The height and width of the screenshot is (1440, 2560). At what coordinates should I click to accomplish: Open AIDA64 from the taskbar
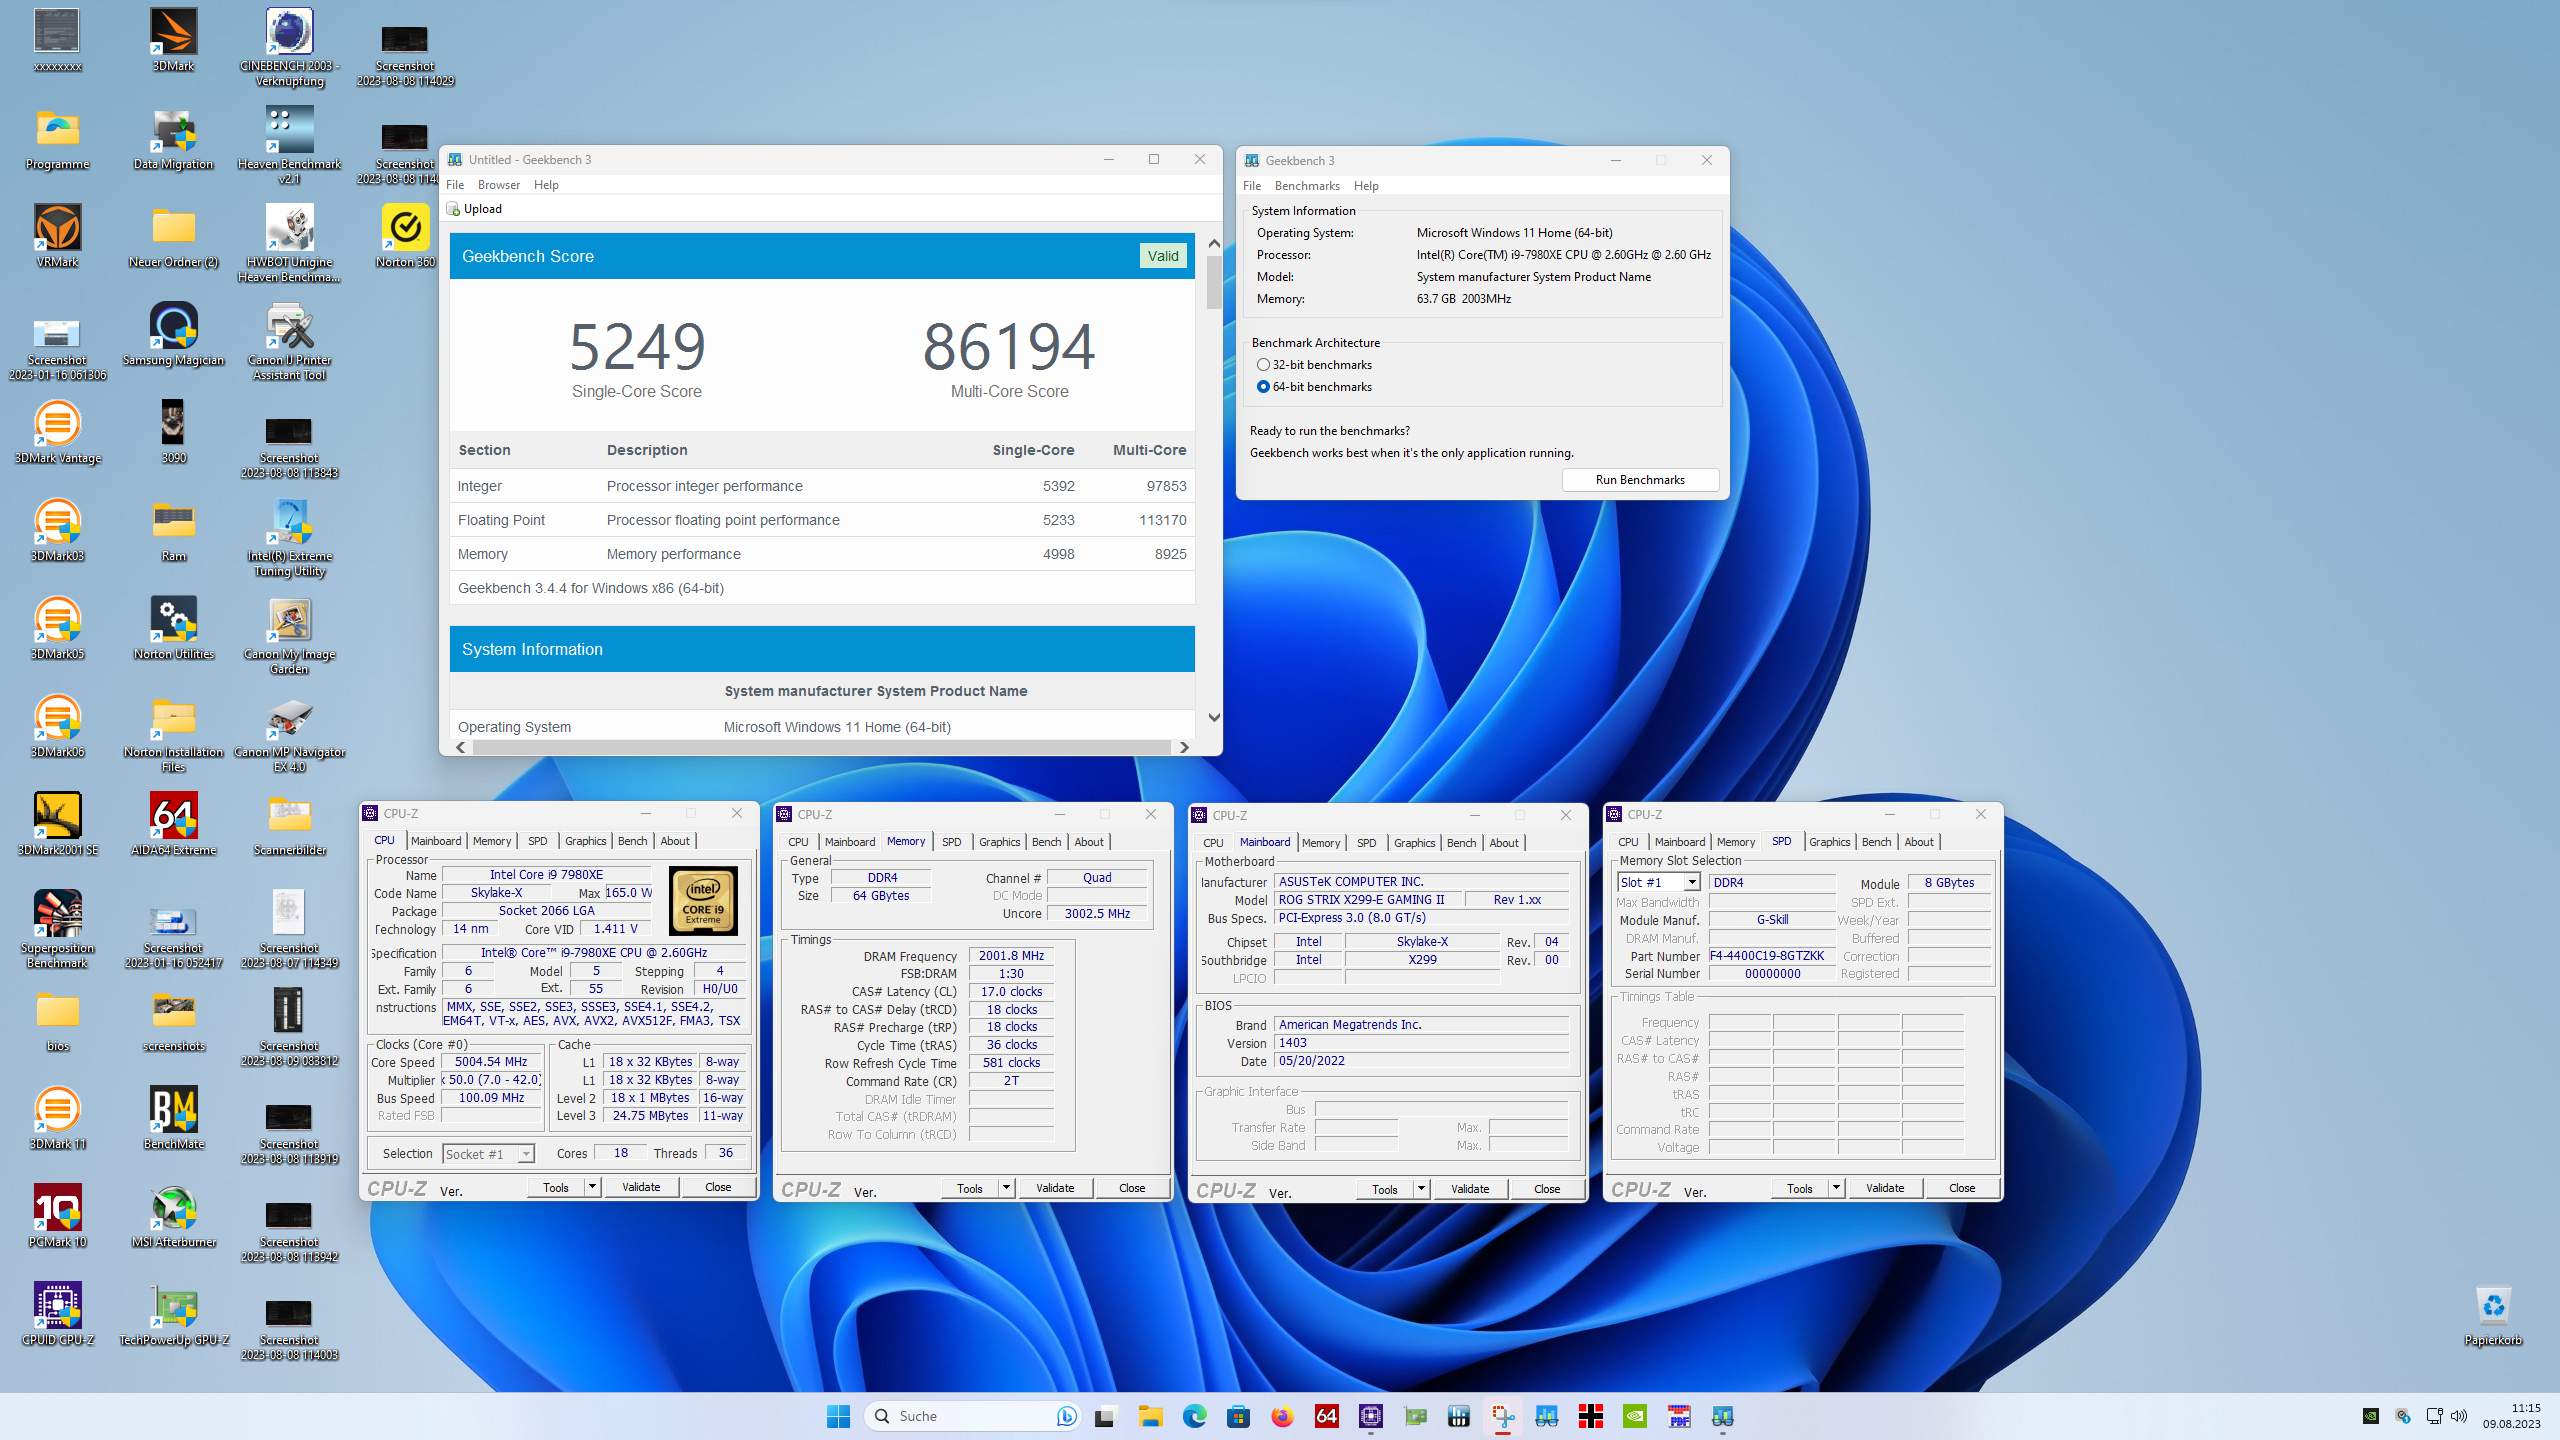[1326, 1416]
